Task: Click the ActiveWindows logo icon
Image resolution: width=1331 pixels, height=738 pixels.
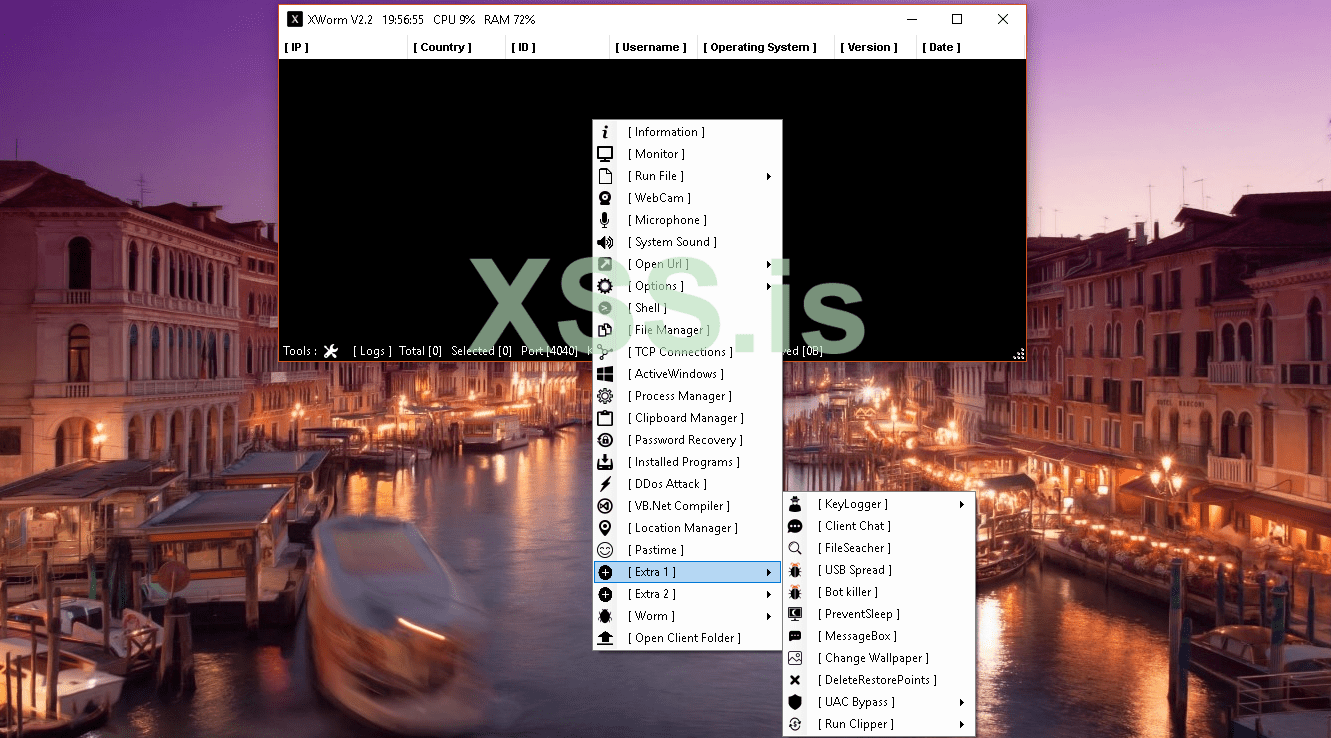Action: 605,374
